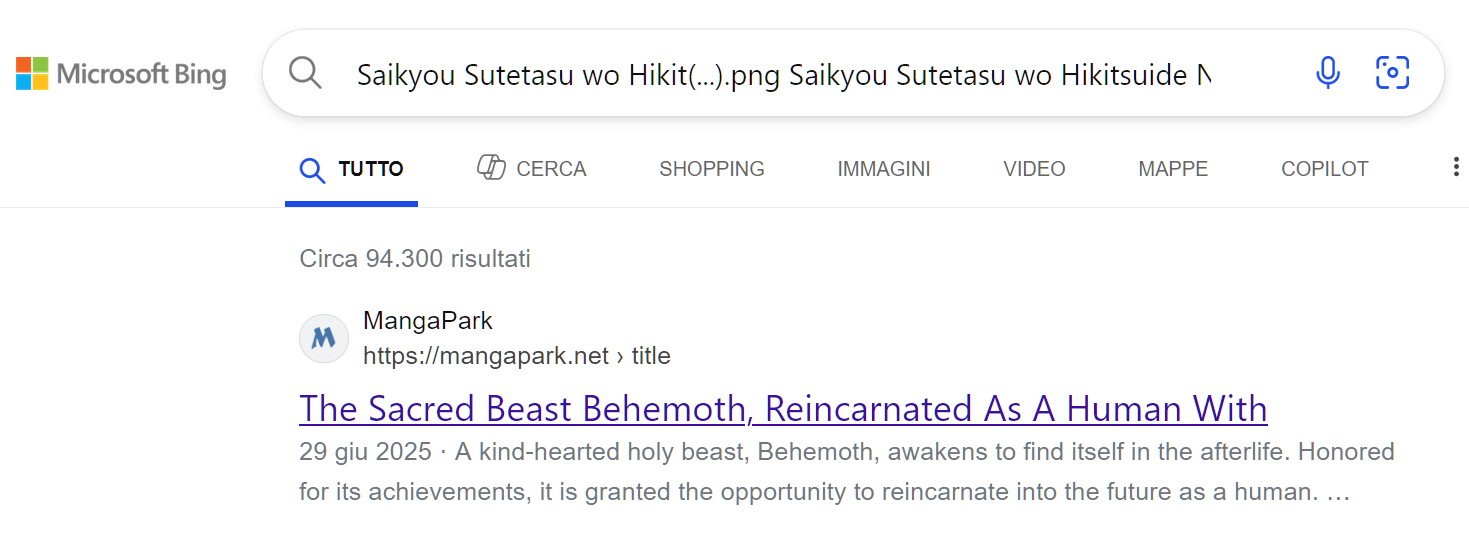Click the MangaPark favicon

[324, 339]
